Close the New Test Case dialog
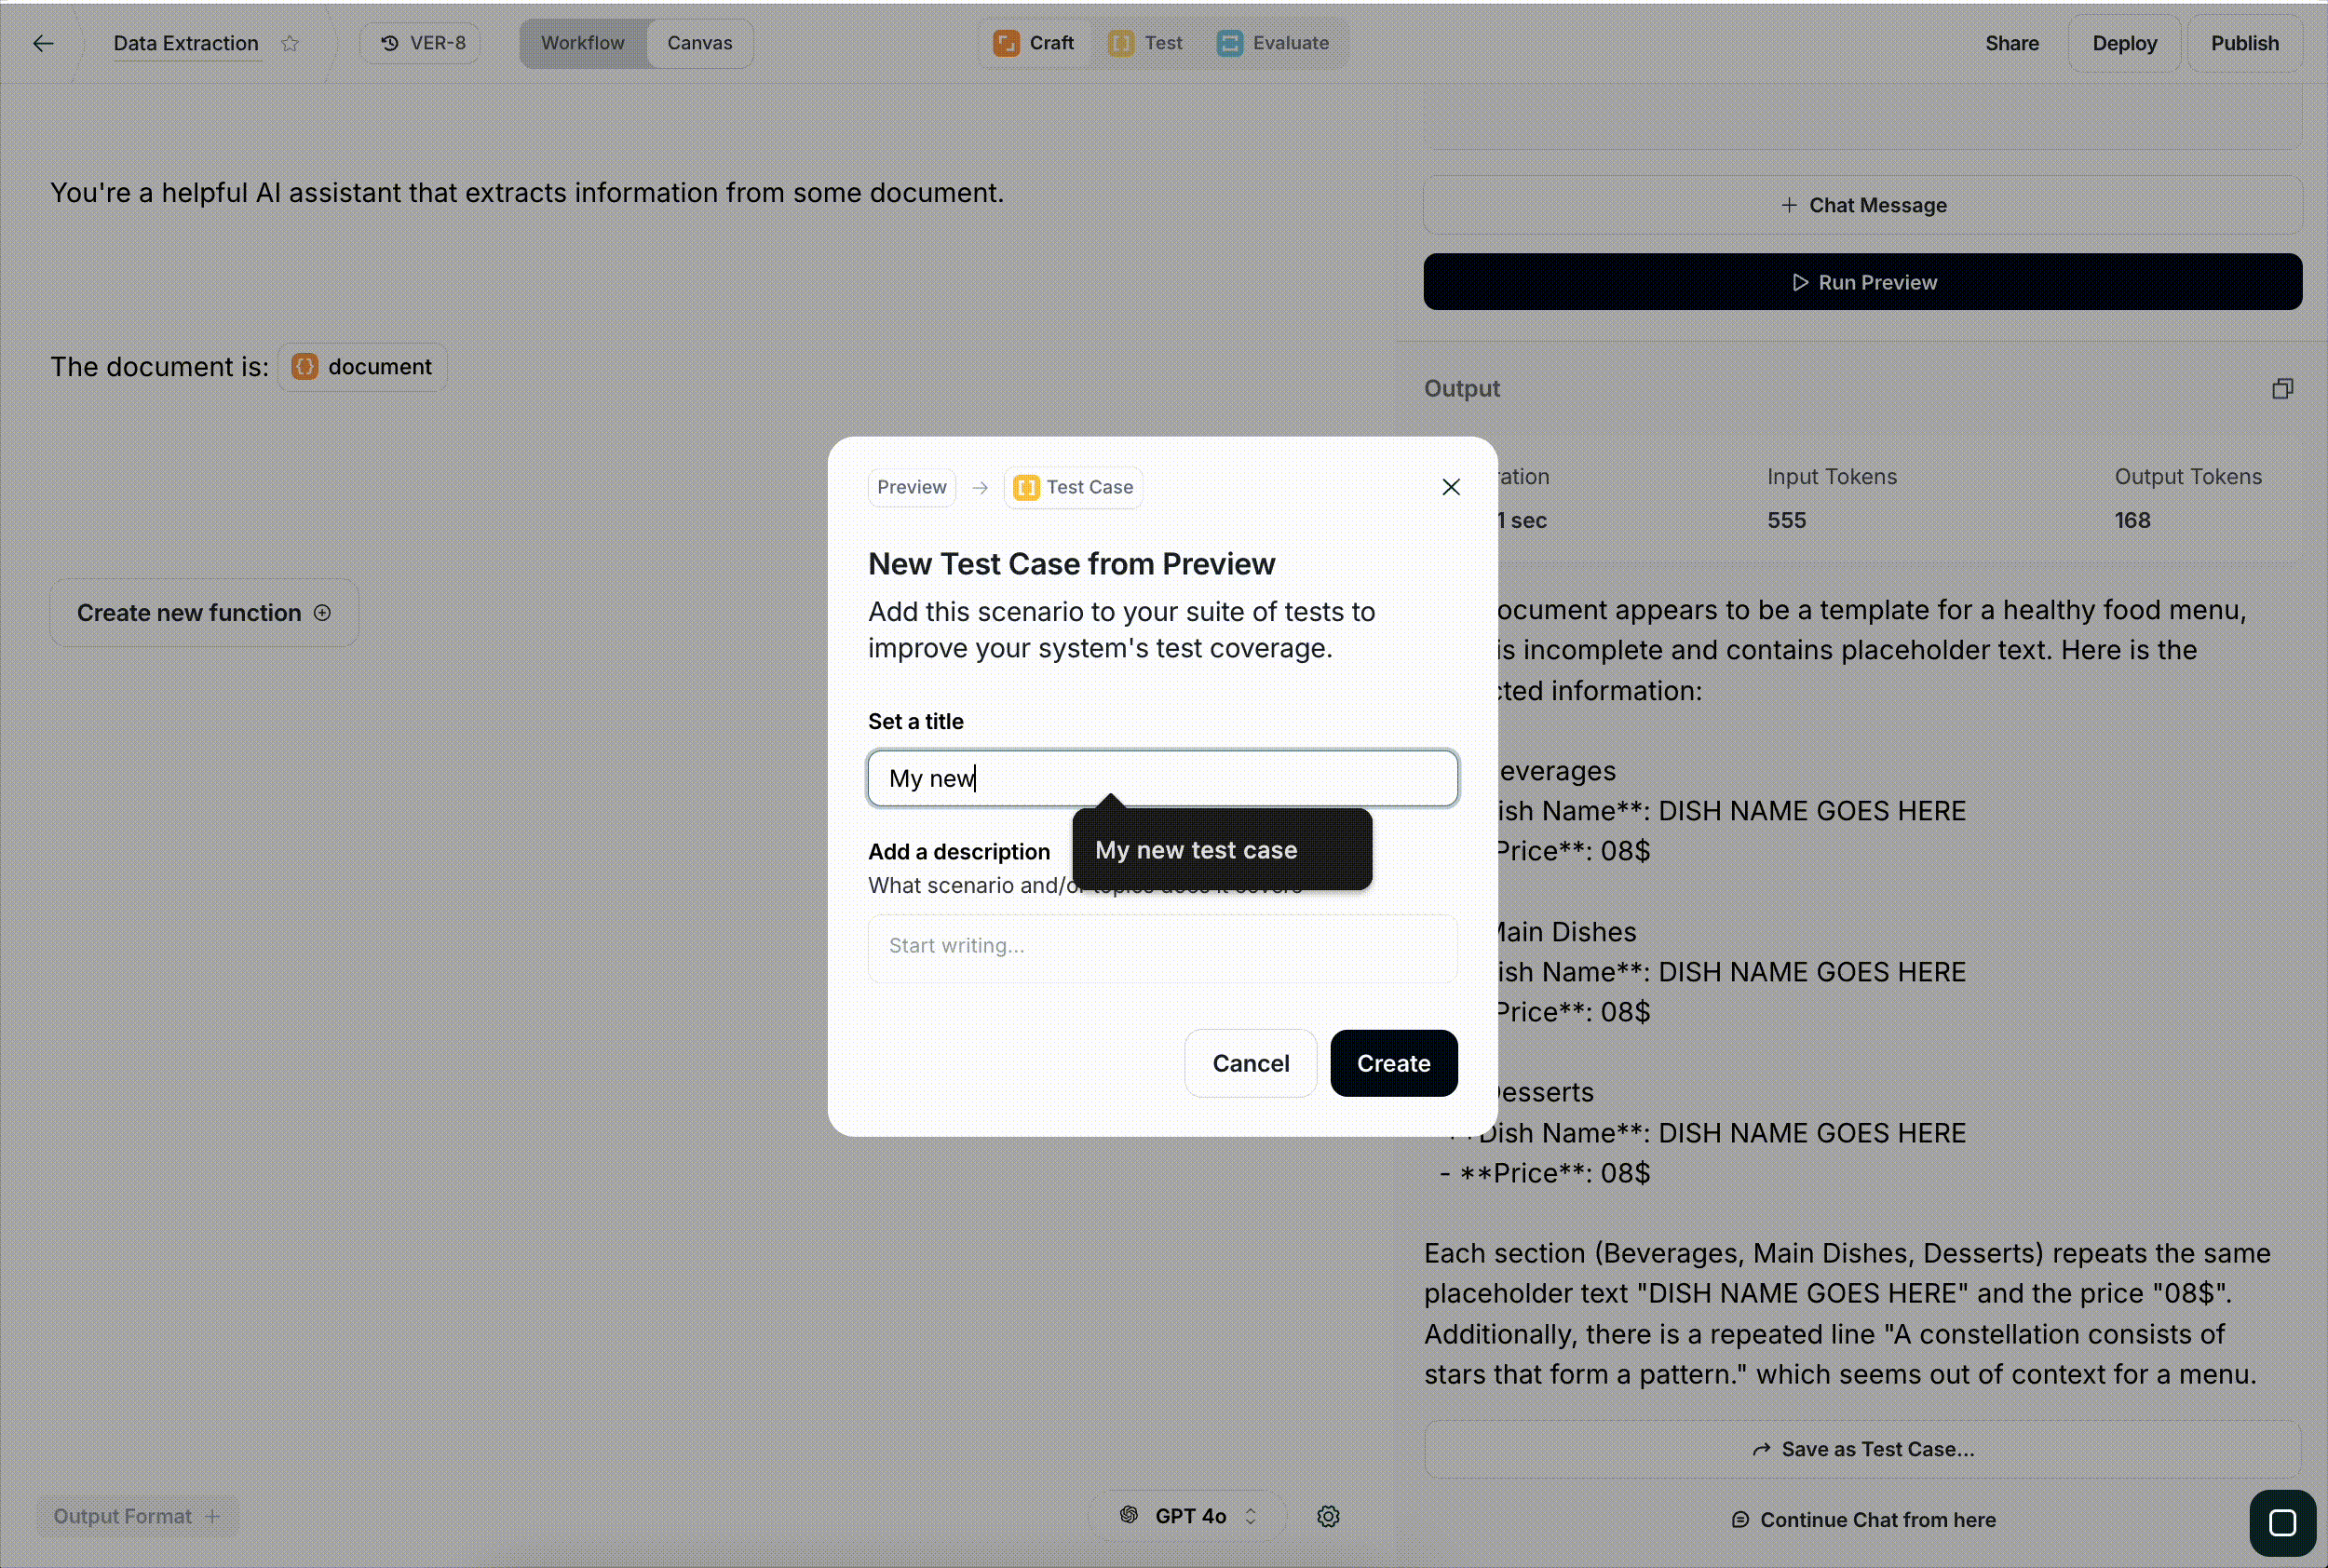The image size is (2328, 1568). tap(1450, 487)
